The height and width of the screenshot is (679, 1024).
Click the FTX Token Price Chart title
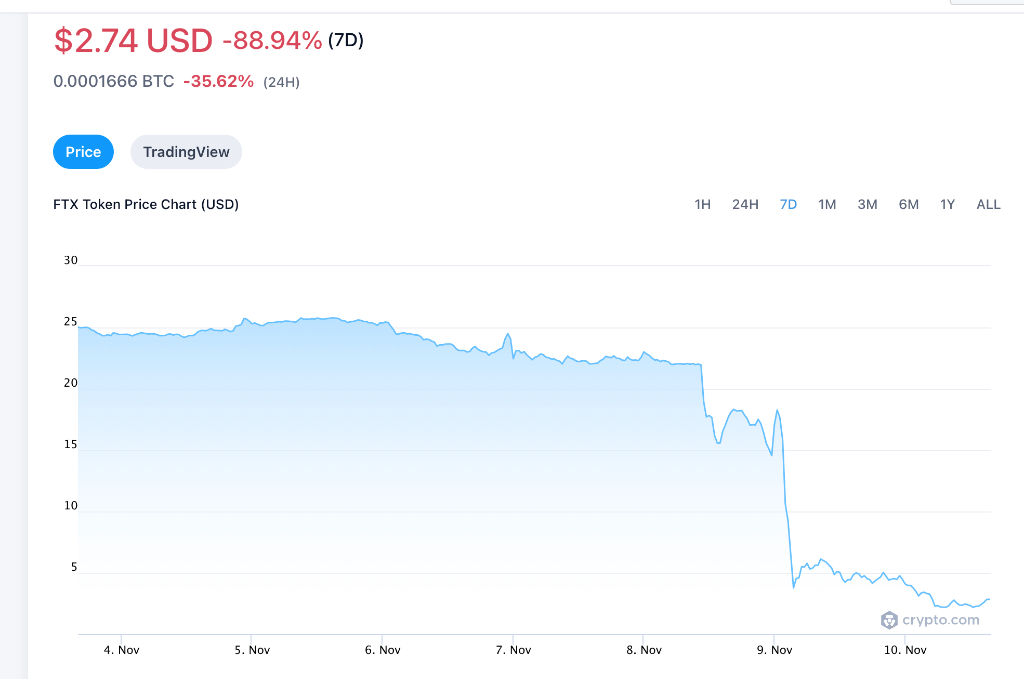146,204
